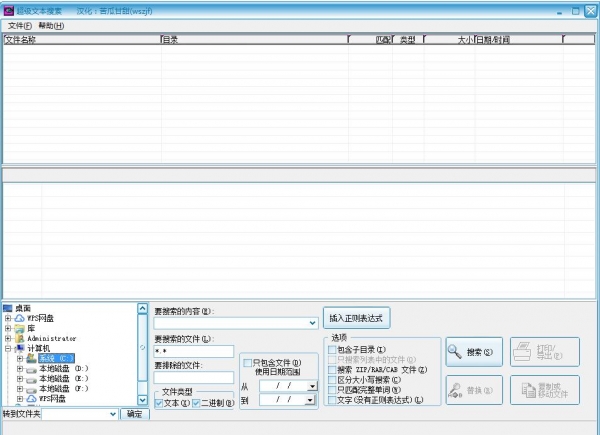Uncheck the 文本 file type checkbox

(x=159, y=403)
